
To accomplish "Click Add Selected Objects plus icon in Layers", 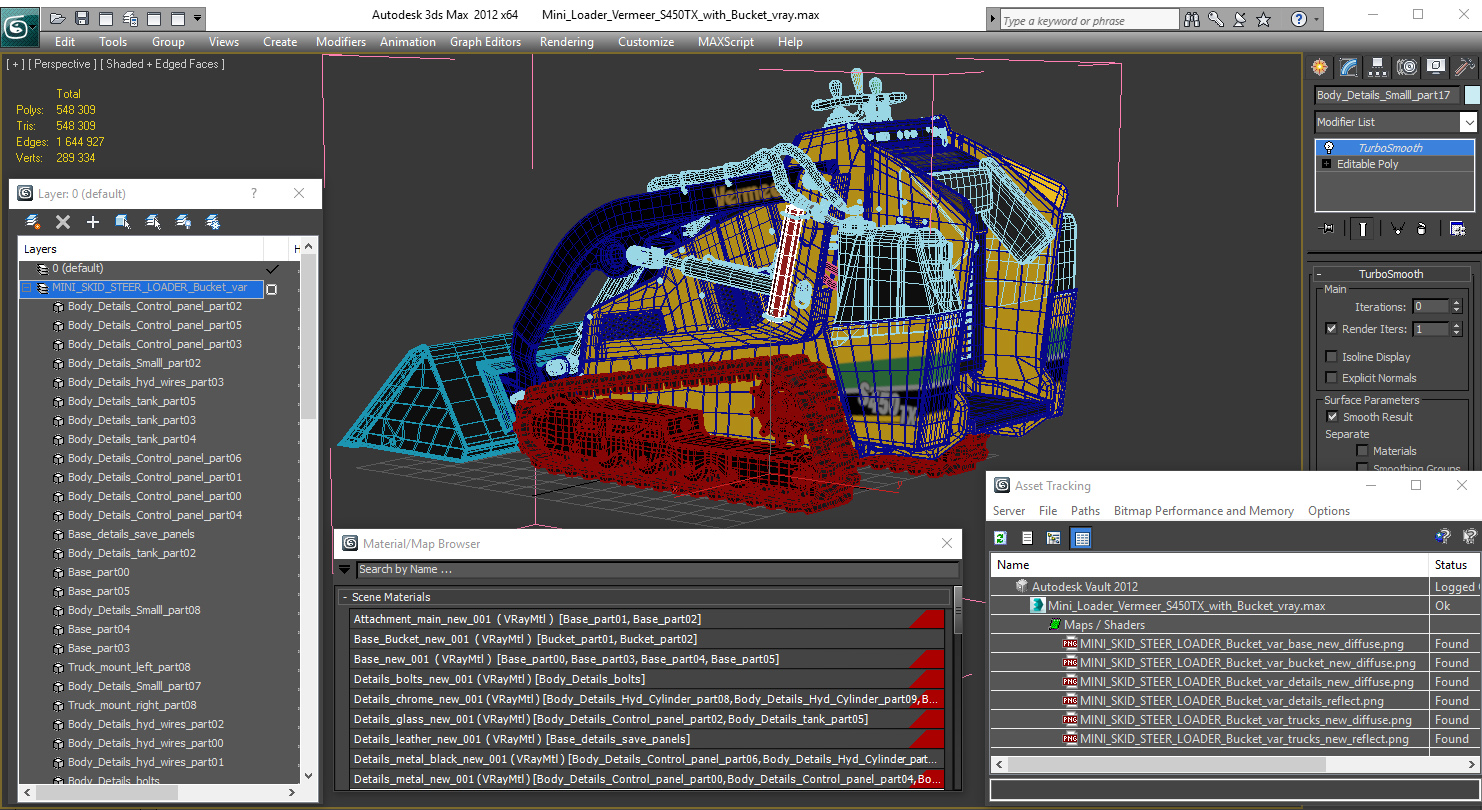I will pyautogui.click(x=93, y=222).
